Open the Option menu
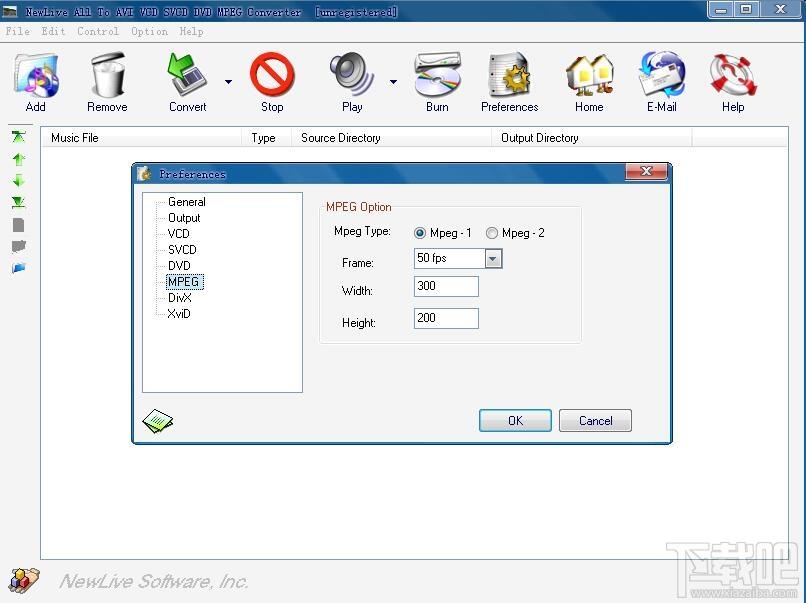Viewport: 806px width, 603px height. (x=149, y=31)
